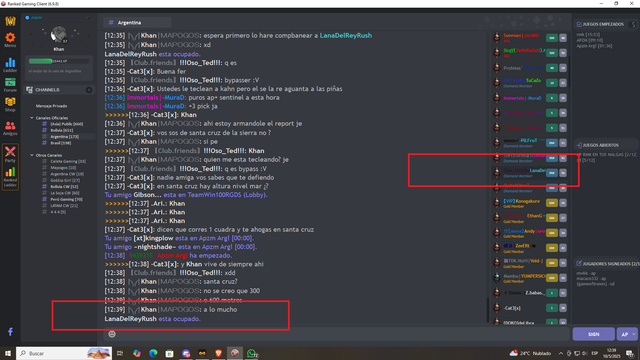
Task: Select user Z.babas in user list
Action: point(524,293)
